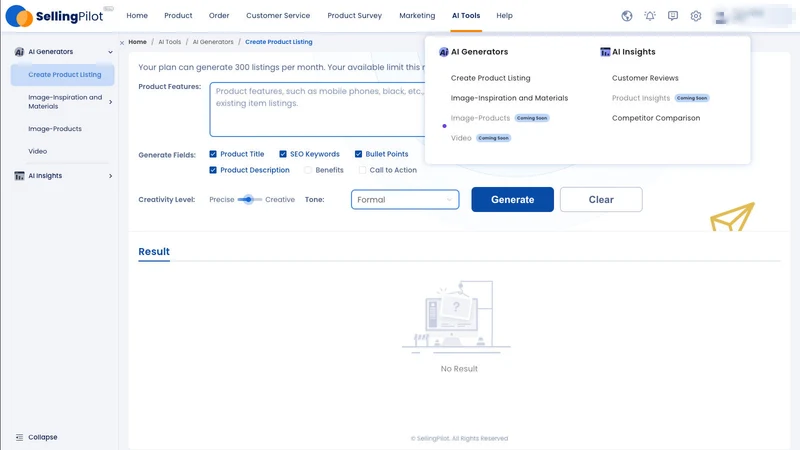
Task: Click the user avatar in header
Action: click(720, 17)
